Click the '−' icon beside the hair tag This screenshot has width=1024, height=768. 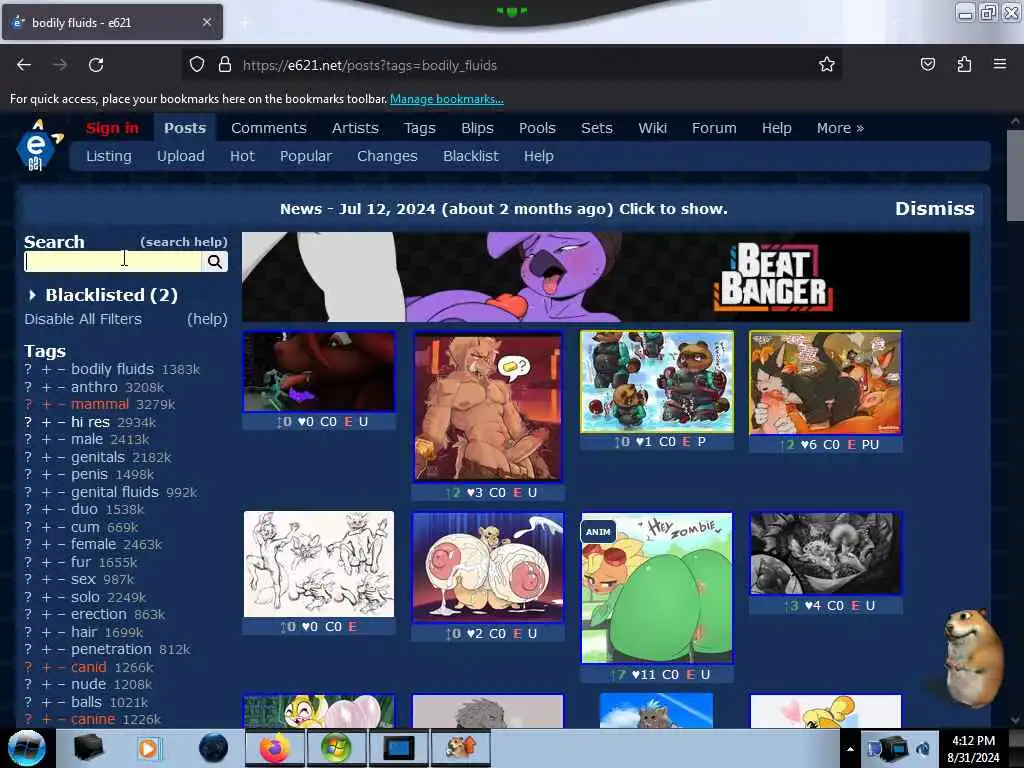point(61,632)
